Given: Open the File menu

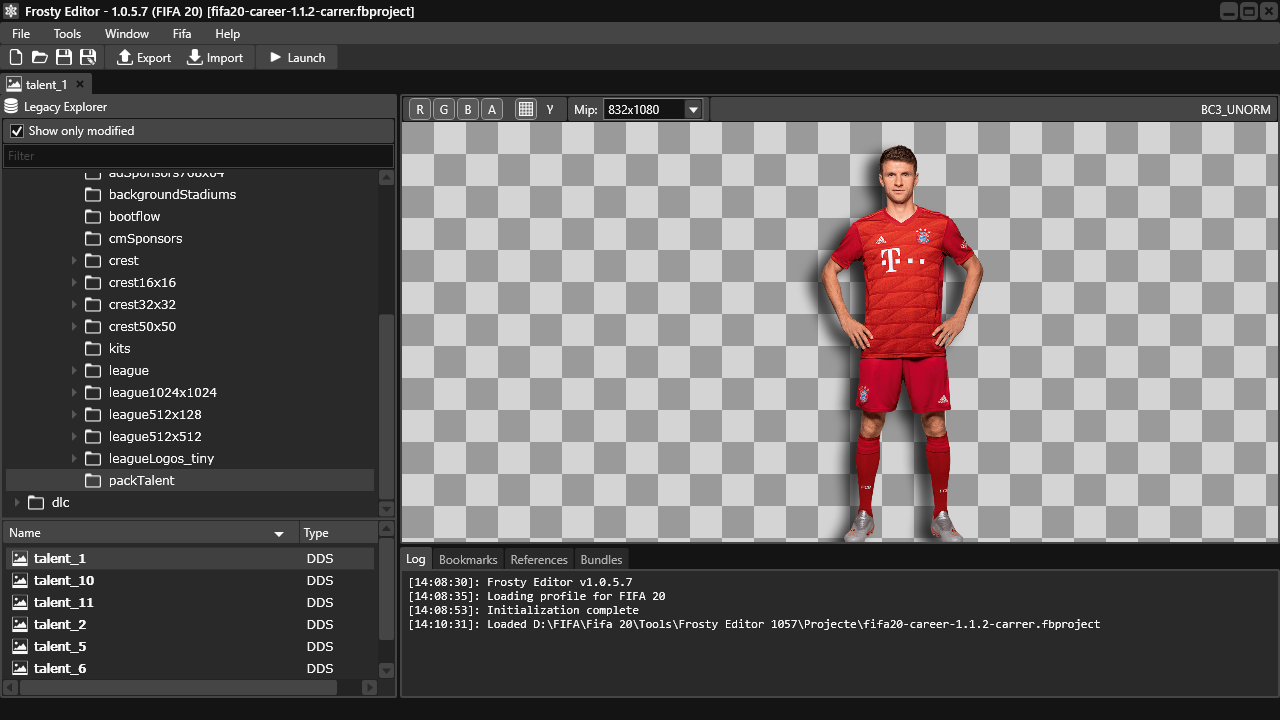Looking at the screenshot, I should 21,34.
